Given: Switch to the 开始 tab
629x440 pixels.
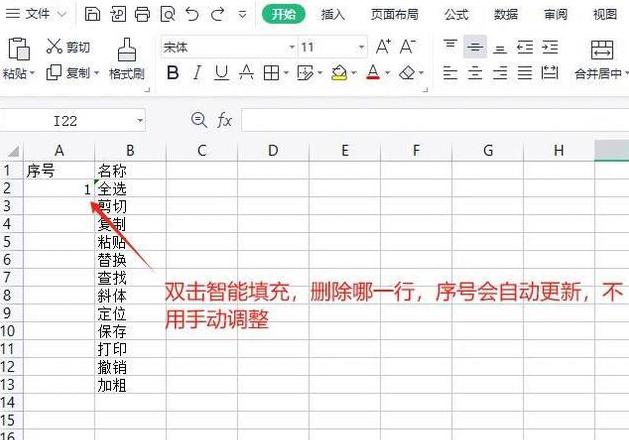Looking at the screenshot, I should click(283, 14).
